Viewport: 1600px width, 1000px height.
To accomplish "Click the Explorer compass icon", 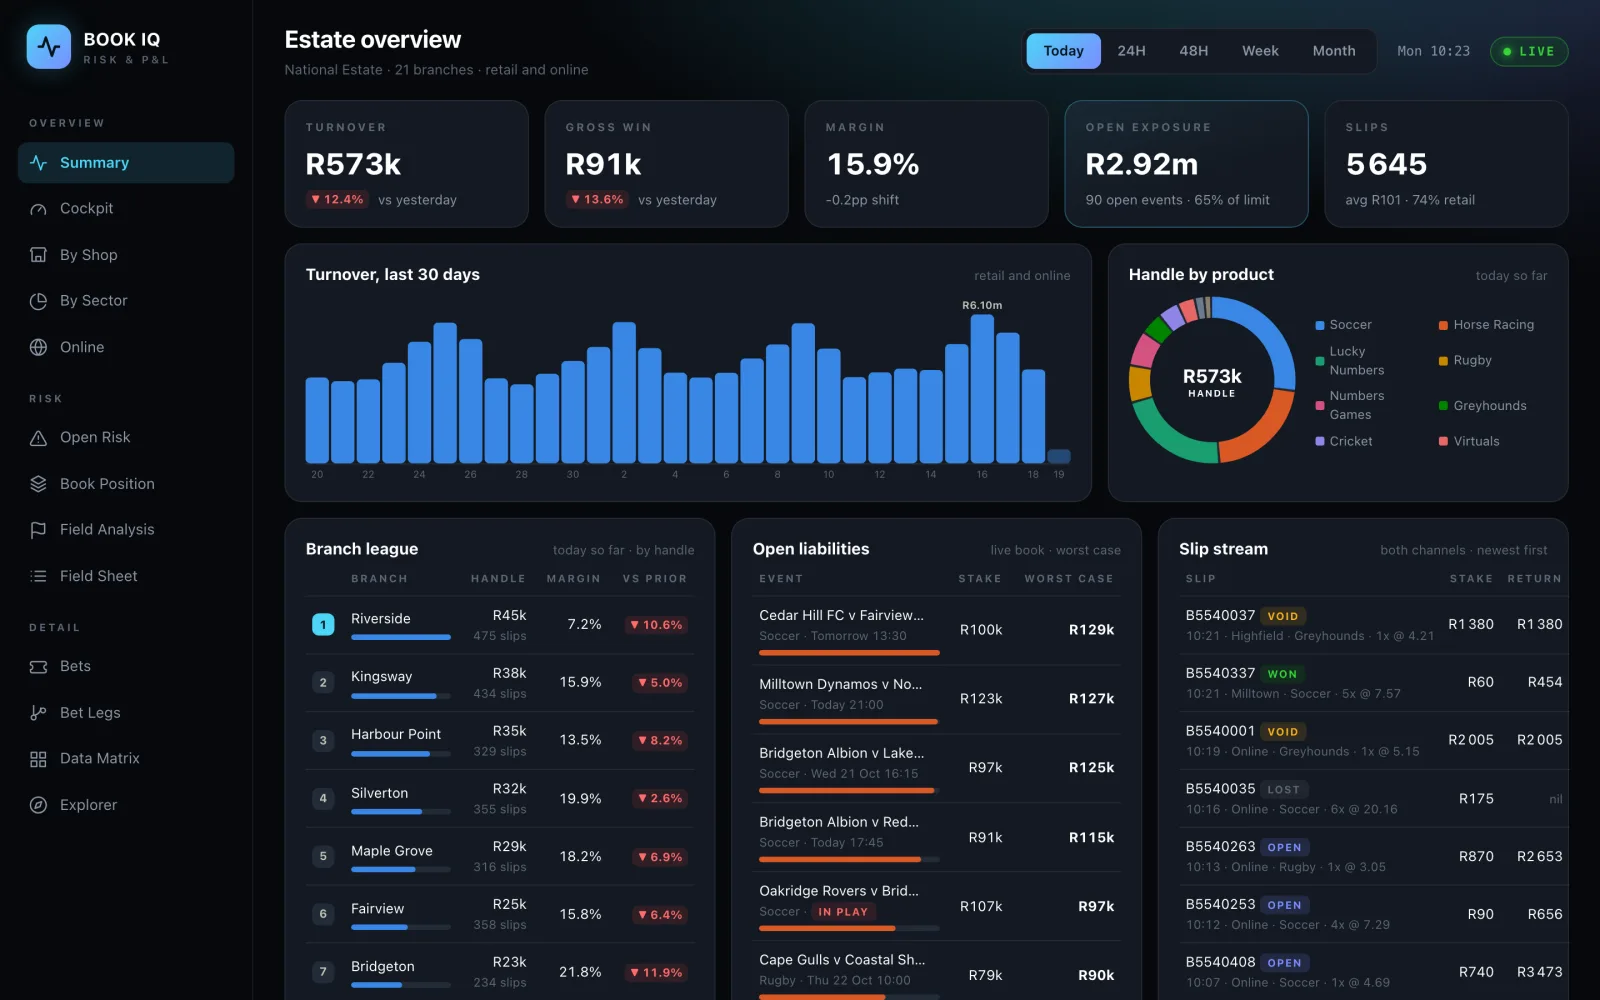I will click(38, 805).
